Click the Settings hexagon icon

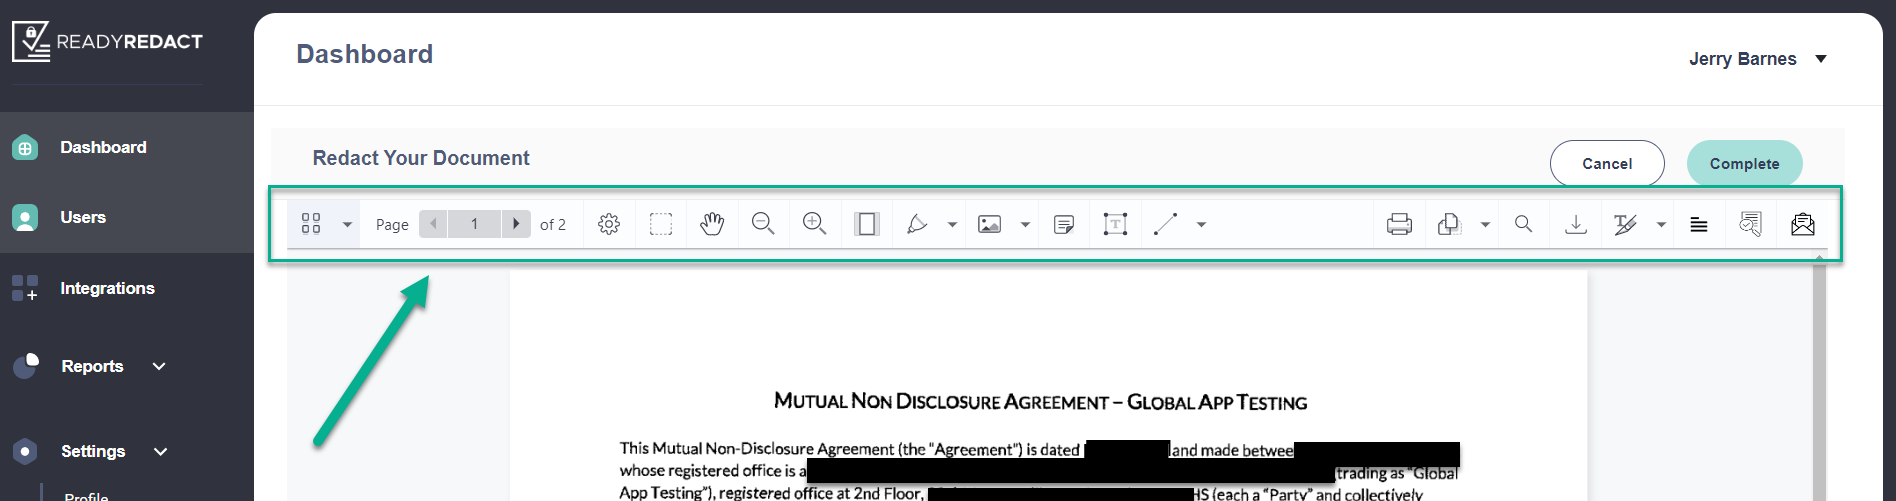coord(25,451)
